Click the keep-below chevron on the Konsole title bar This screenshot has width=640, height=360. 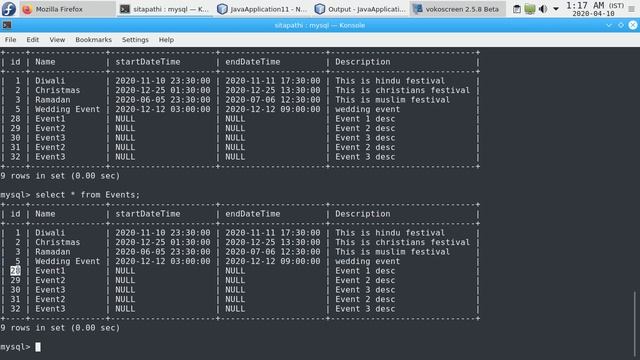pos(609,25)
